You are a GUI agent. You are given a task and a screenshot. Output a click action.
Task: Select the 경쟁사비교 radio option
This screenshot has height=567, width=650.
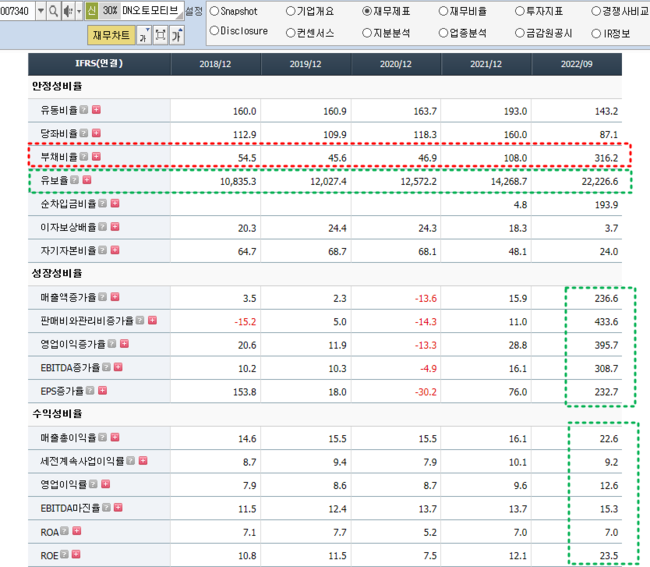point(596,11)
